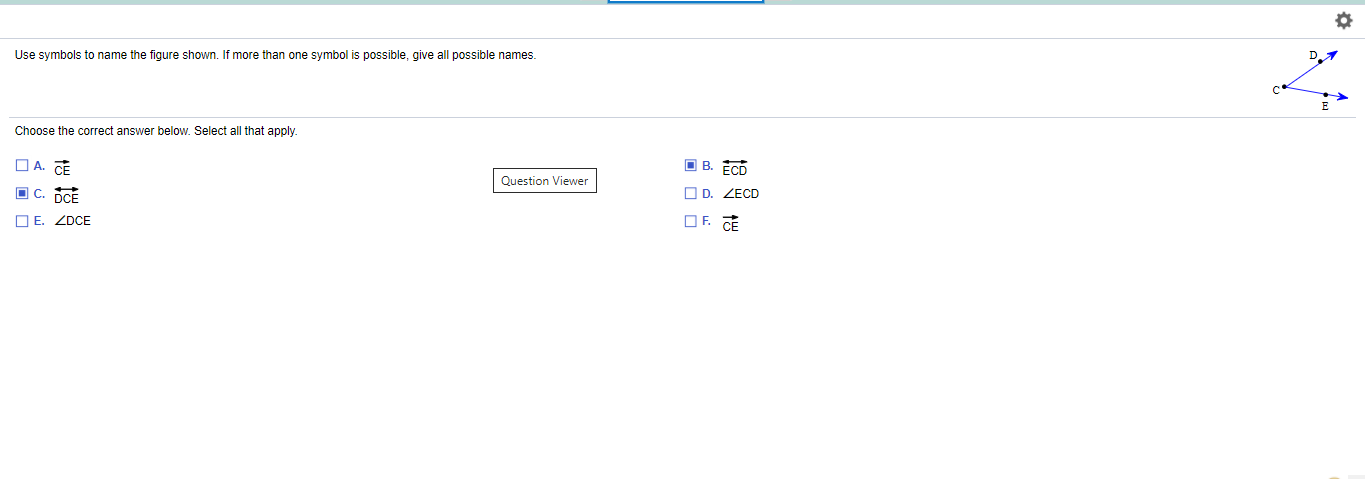This screenshot has height=479, width=1365.
Task: Click point label D in the figure
Action: (x=1312, y=55)
